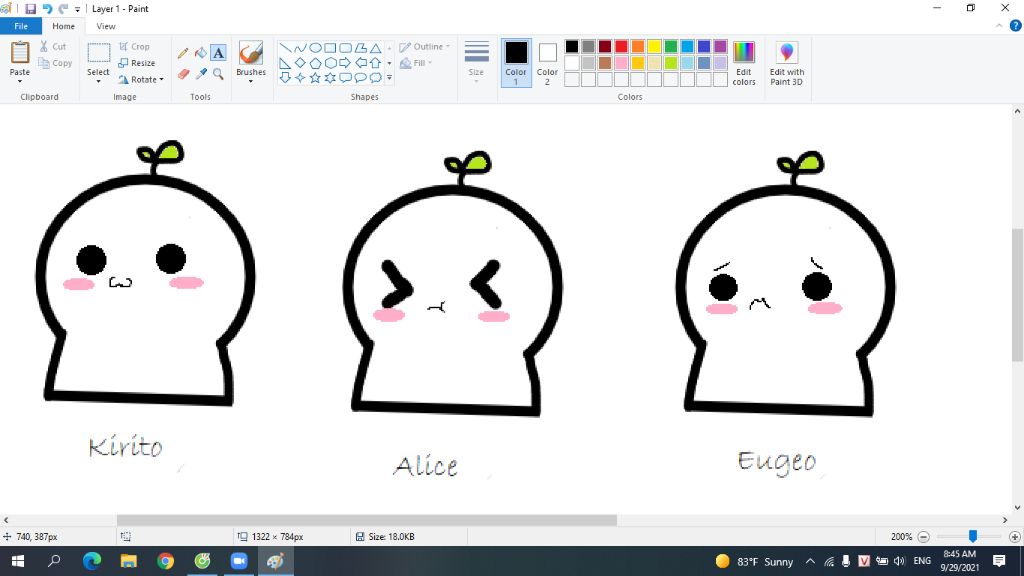Collapse the ribbon with the chevron
The width and height of the screenshot is (1024, 576).
999,26
